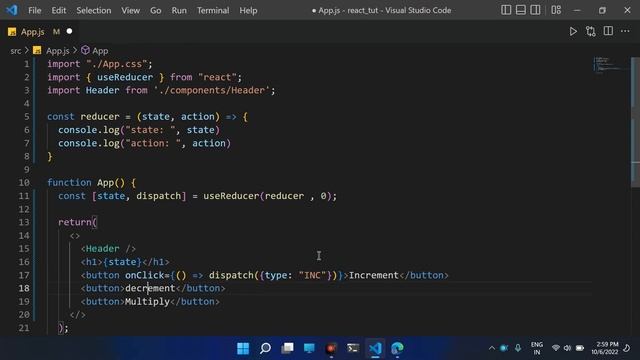Click the App.js breadcrumb
Viewport: 640px width, 360px height.
58,51
